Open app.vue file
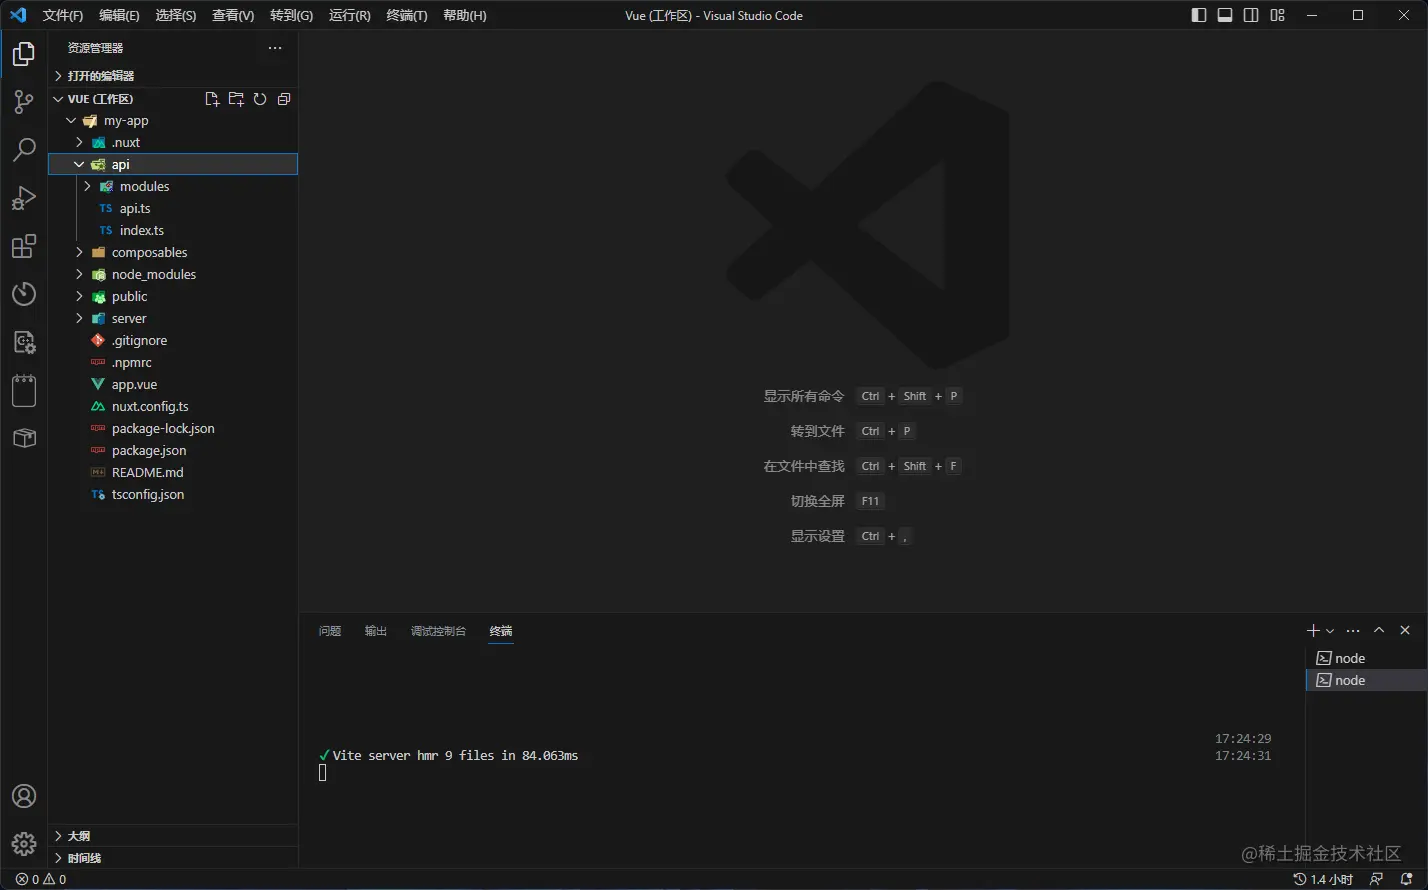This screenshot has width=1428, height=890. pos(174,385)
